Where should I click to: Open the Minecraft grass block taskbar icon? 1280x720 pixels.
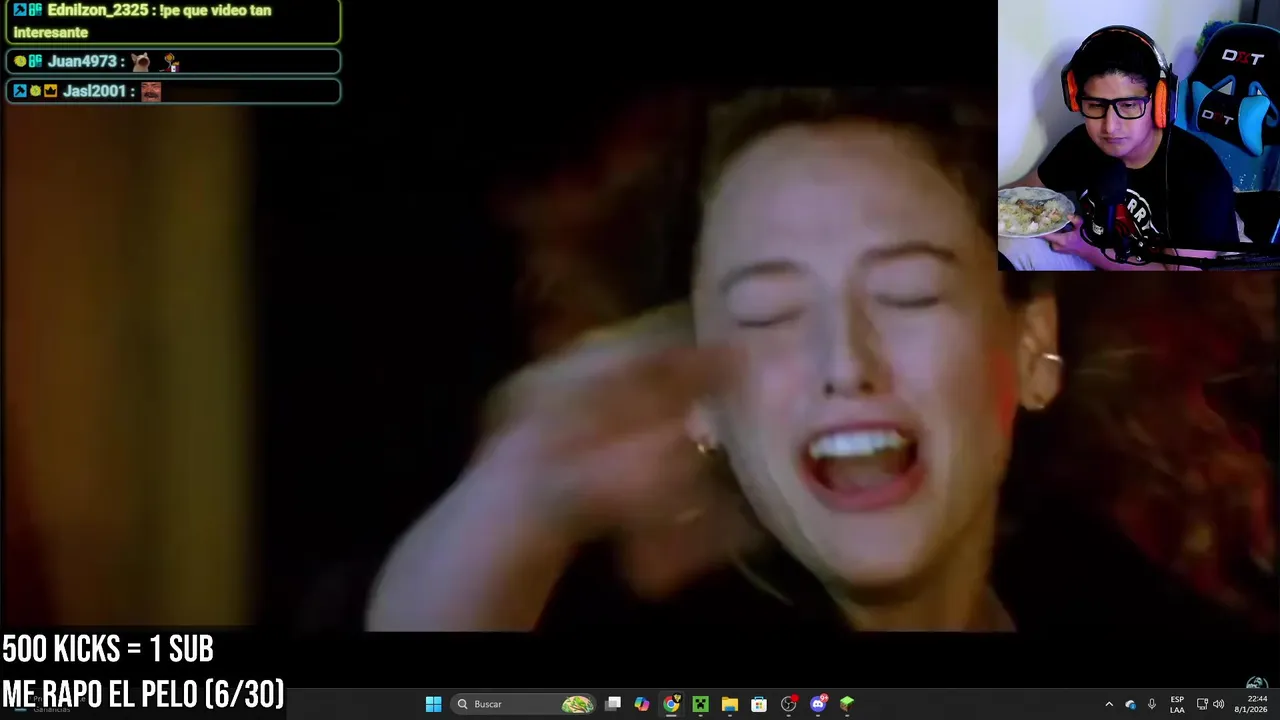[x=847, y=704]
